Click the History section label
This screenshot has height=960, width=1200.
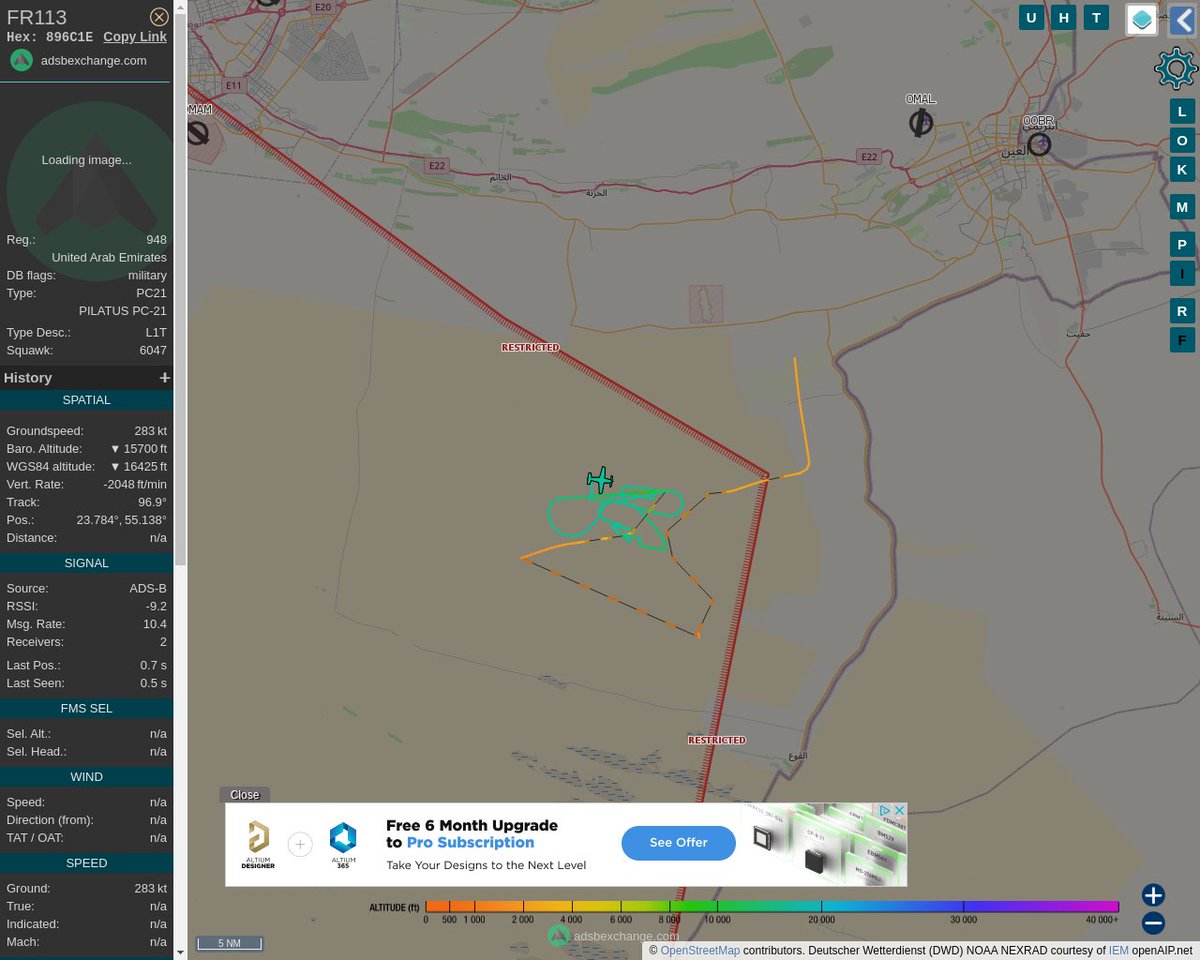(28, 378)
